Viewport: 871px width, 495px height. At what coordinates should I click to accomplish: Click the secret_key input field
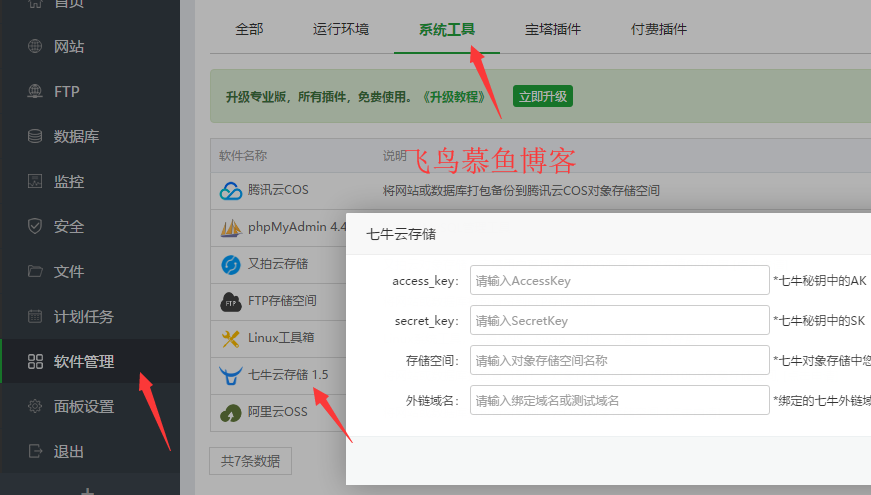click(618, 320)
